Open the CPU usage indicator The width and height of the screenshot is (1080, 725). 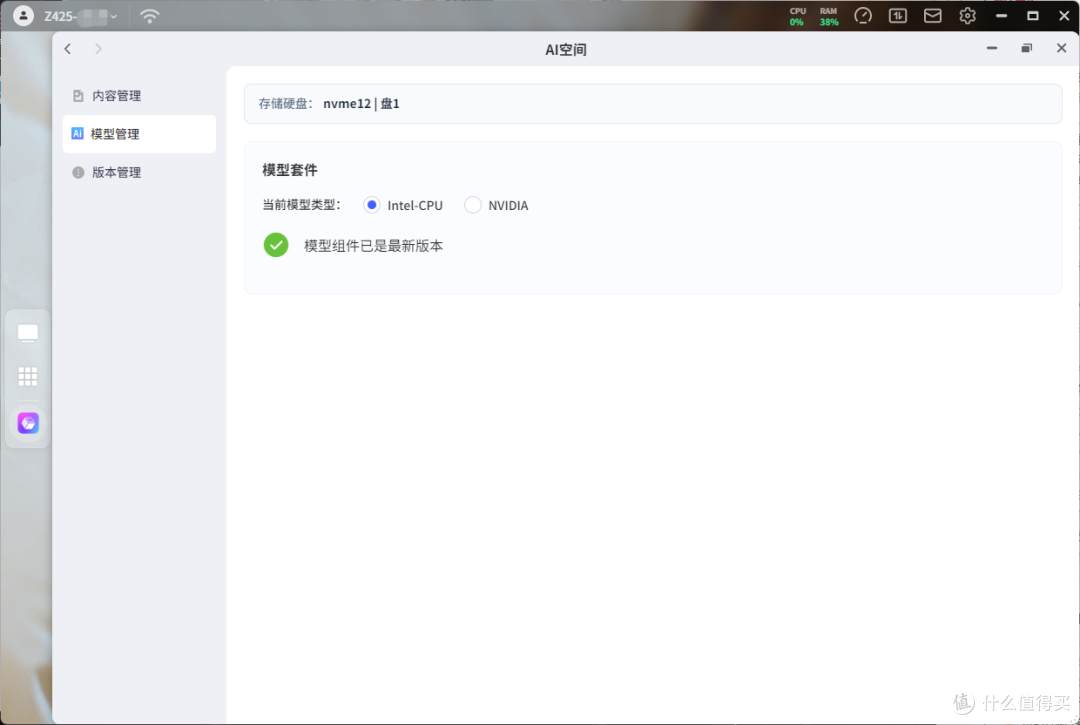point(798,17)
